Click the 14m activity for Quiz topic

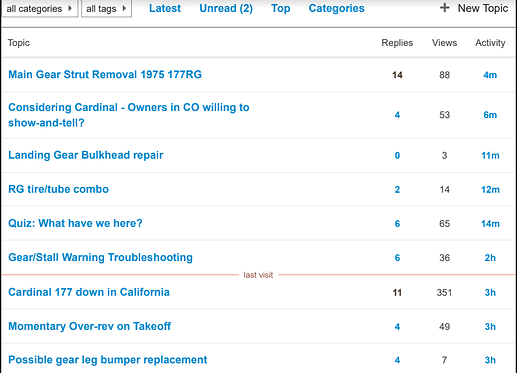[490, 224]
